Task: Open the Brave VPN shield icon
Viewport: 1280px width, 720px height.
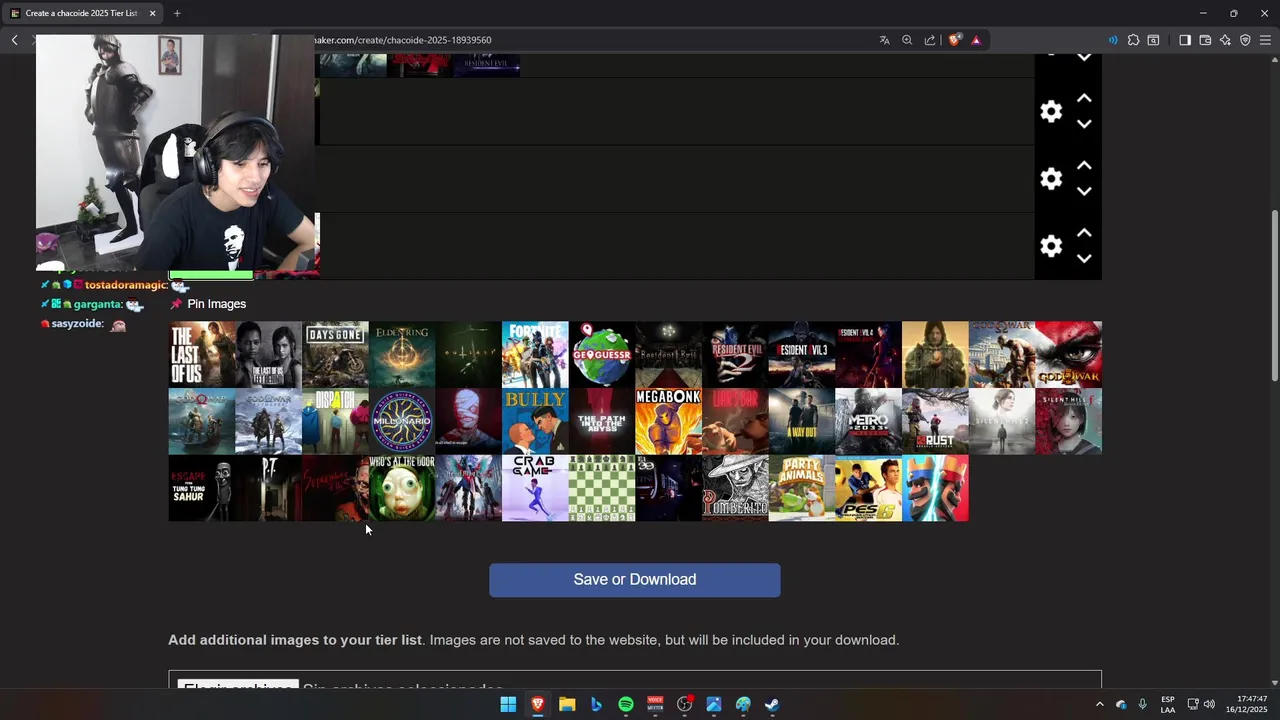Action: click(1245, 40)
